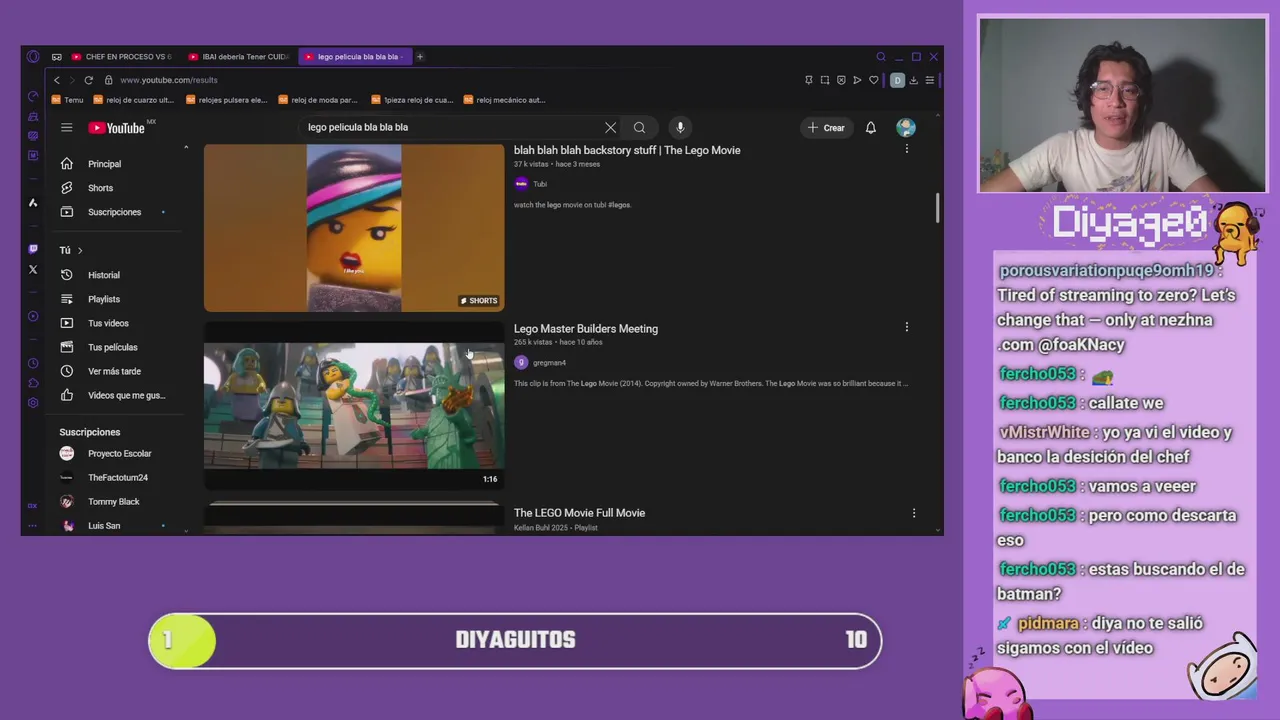Start voice search with microphone
This screenshot has width=1280, height=720.
coord(680,127)
